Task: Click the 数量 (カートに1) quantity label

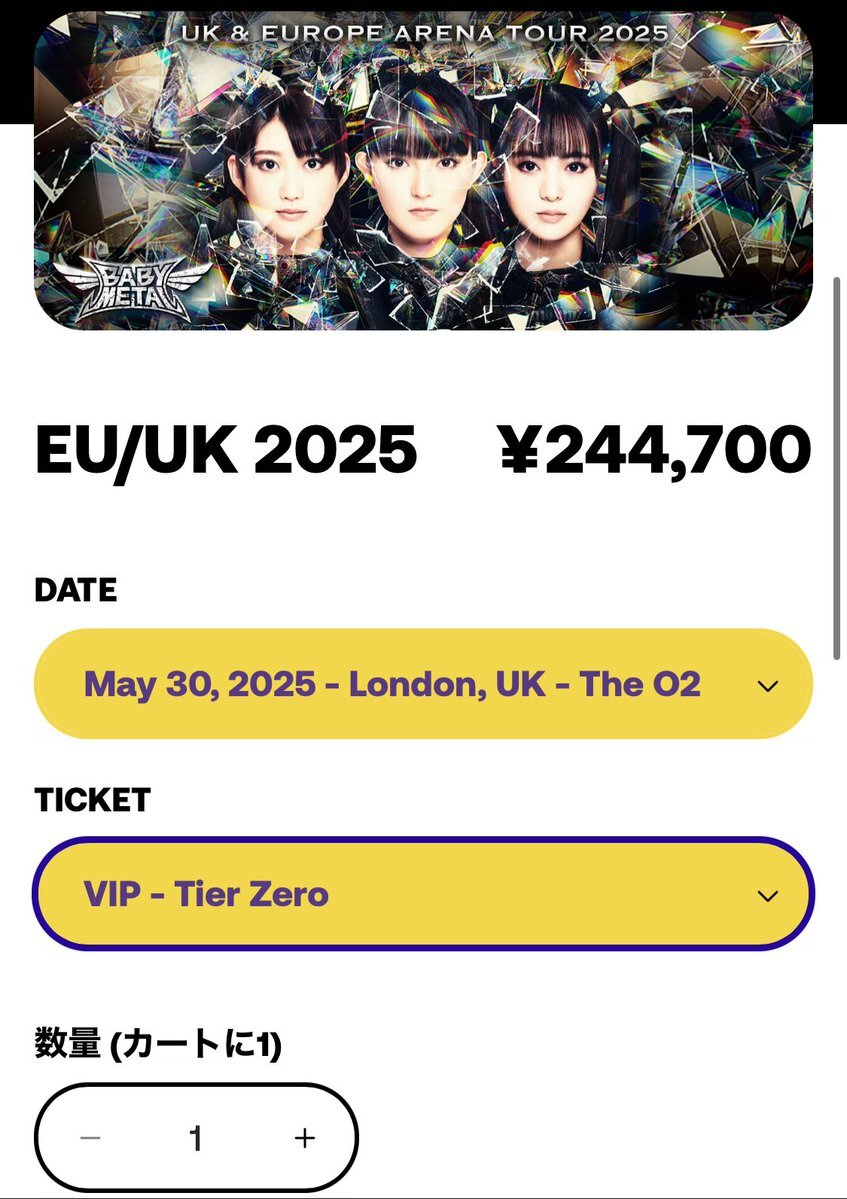Action: pyautogui.click(x=158, y=1045)
